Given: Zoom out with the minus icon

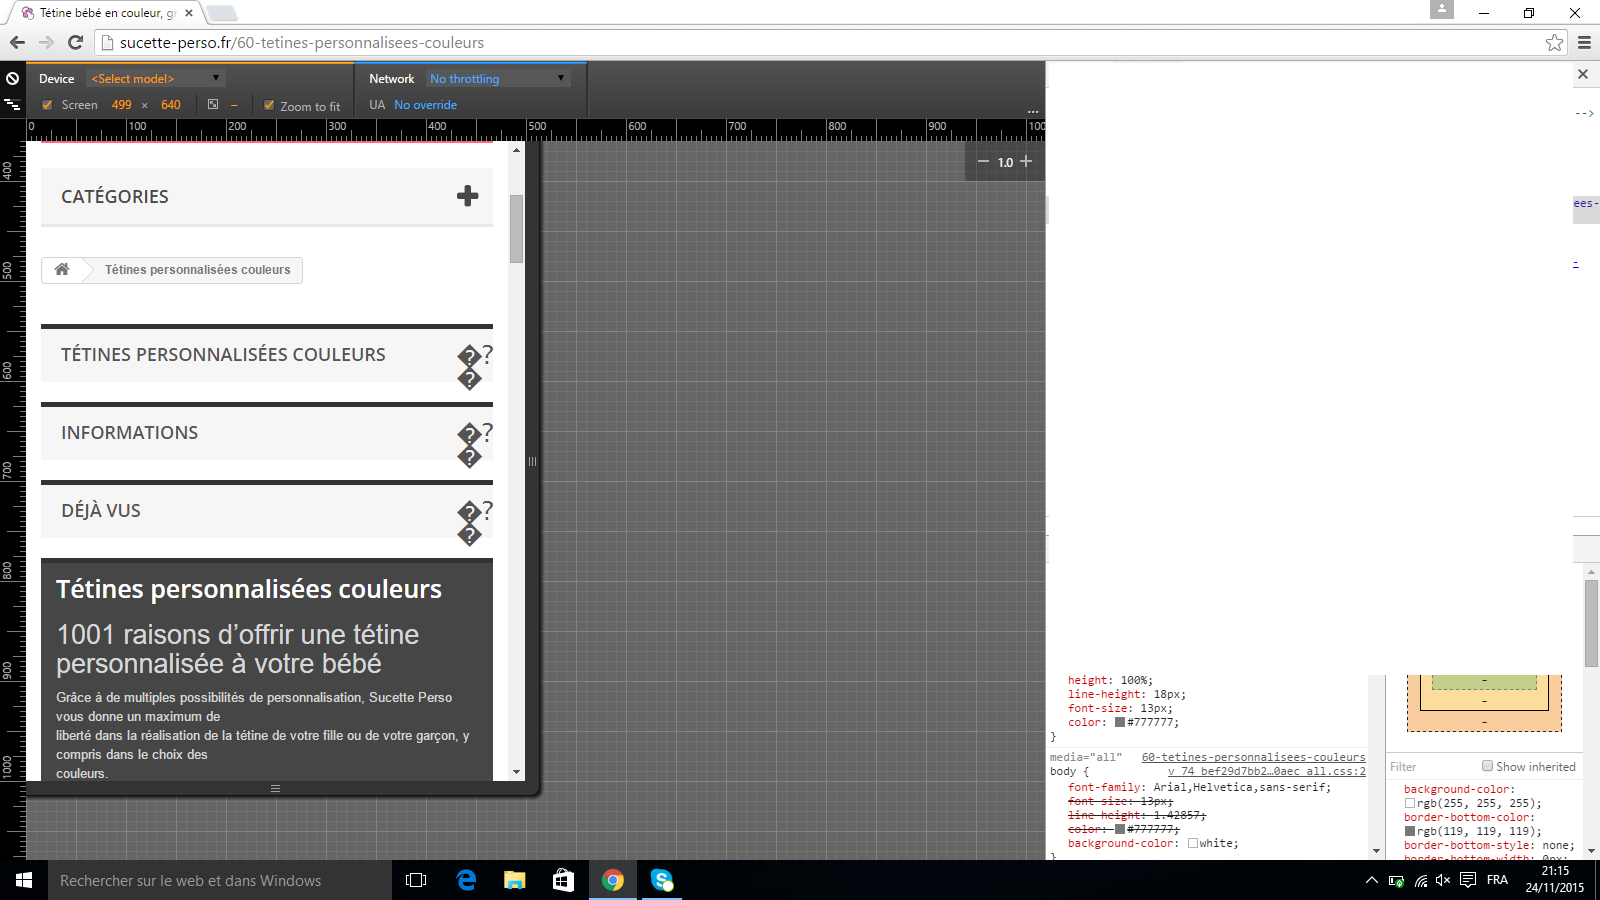Looking at the screenshot, I should pyautogui.click(x=983, y=162).
